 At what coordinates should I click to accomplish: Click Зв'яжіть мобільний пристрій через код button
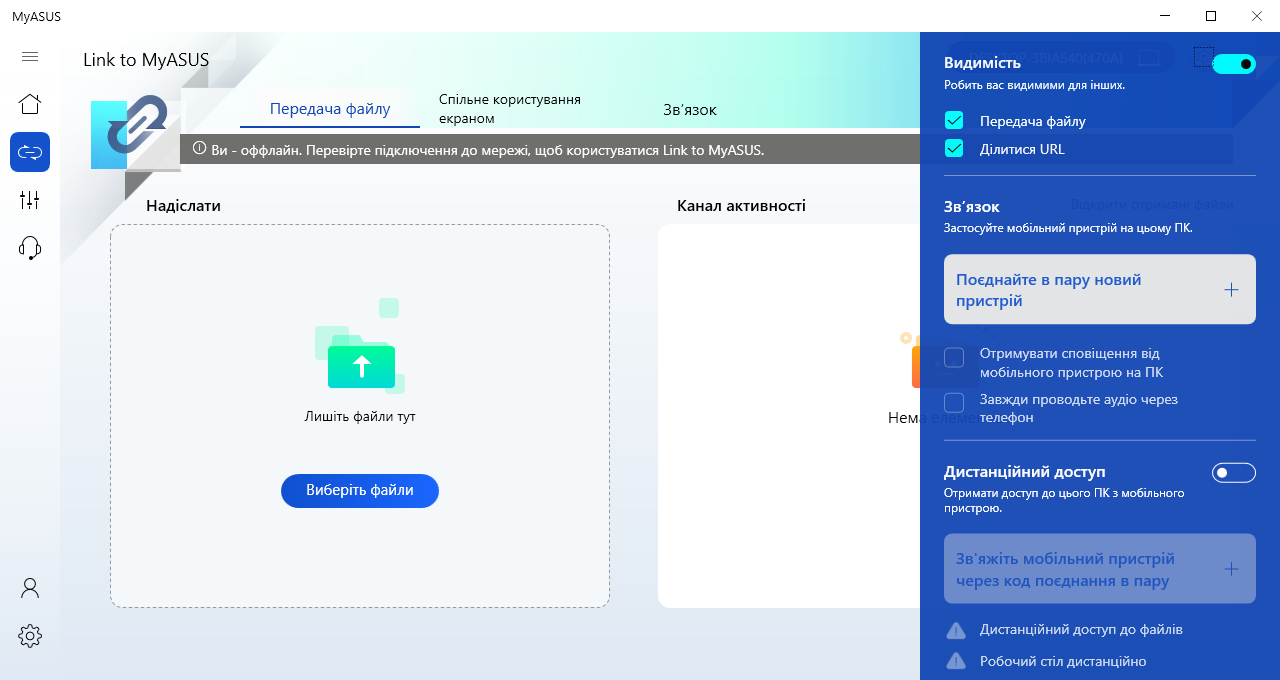tap(1100, 569)
